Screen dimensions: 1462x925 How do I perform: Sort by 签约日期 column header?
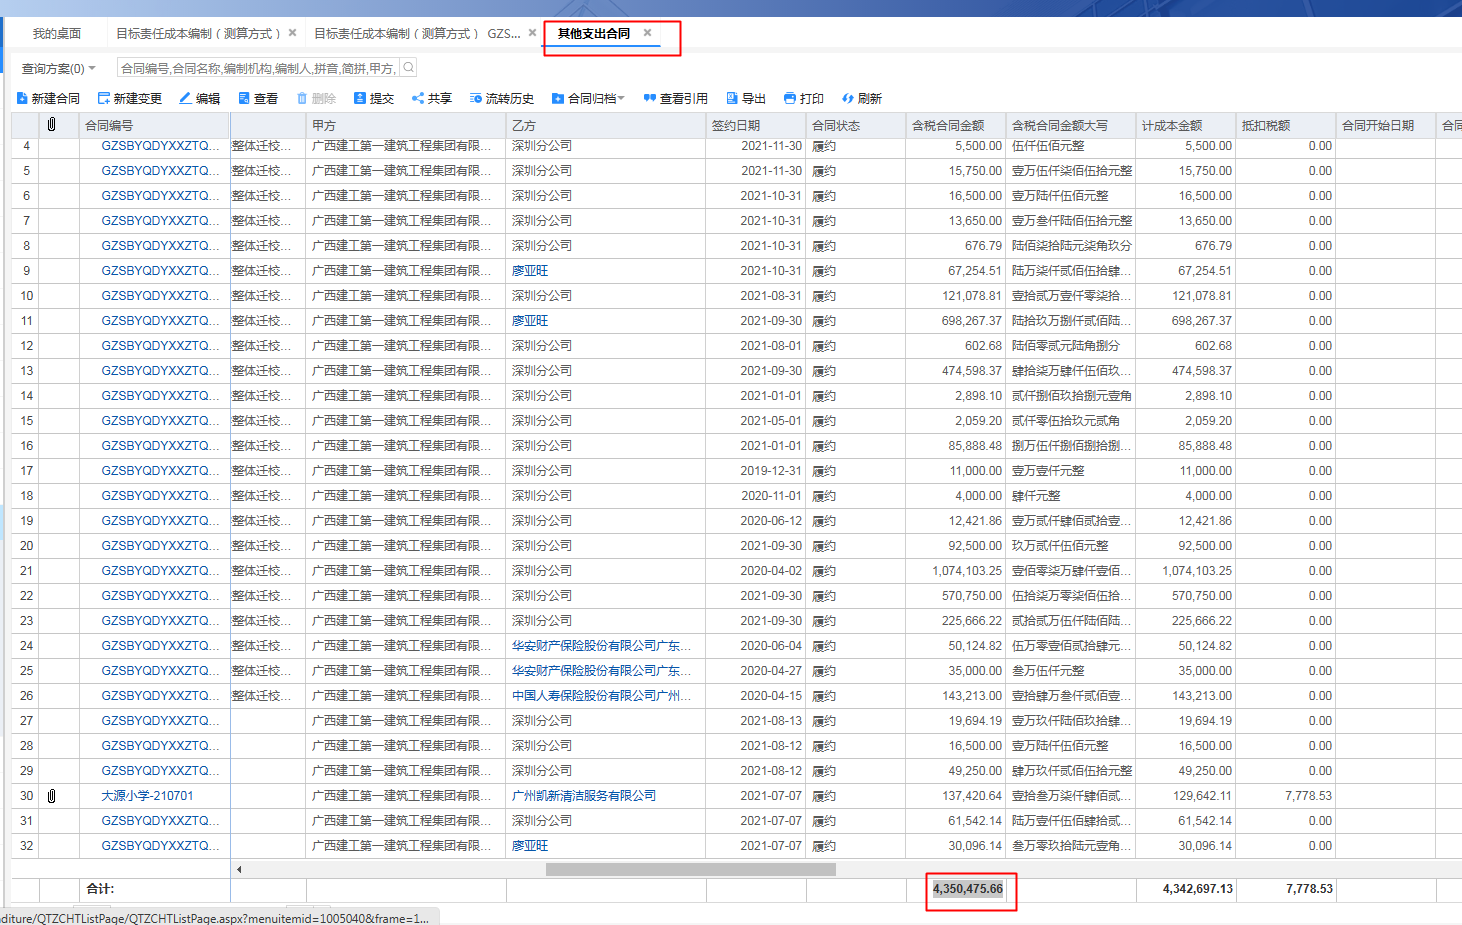(756, 125)
